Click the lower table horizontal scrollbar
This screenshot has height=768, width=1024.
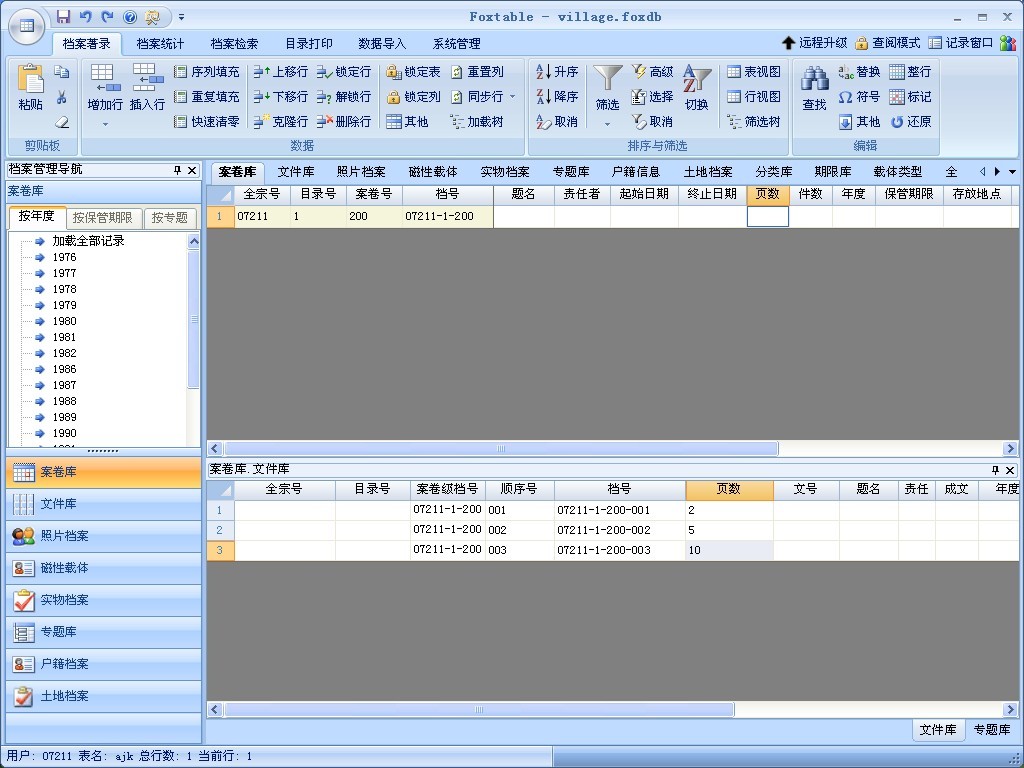click(x=479, y=709)
